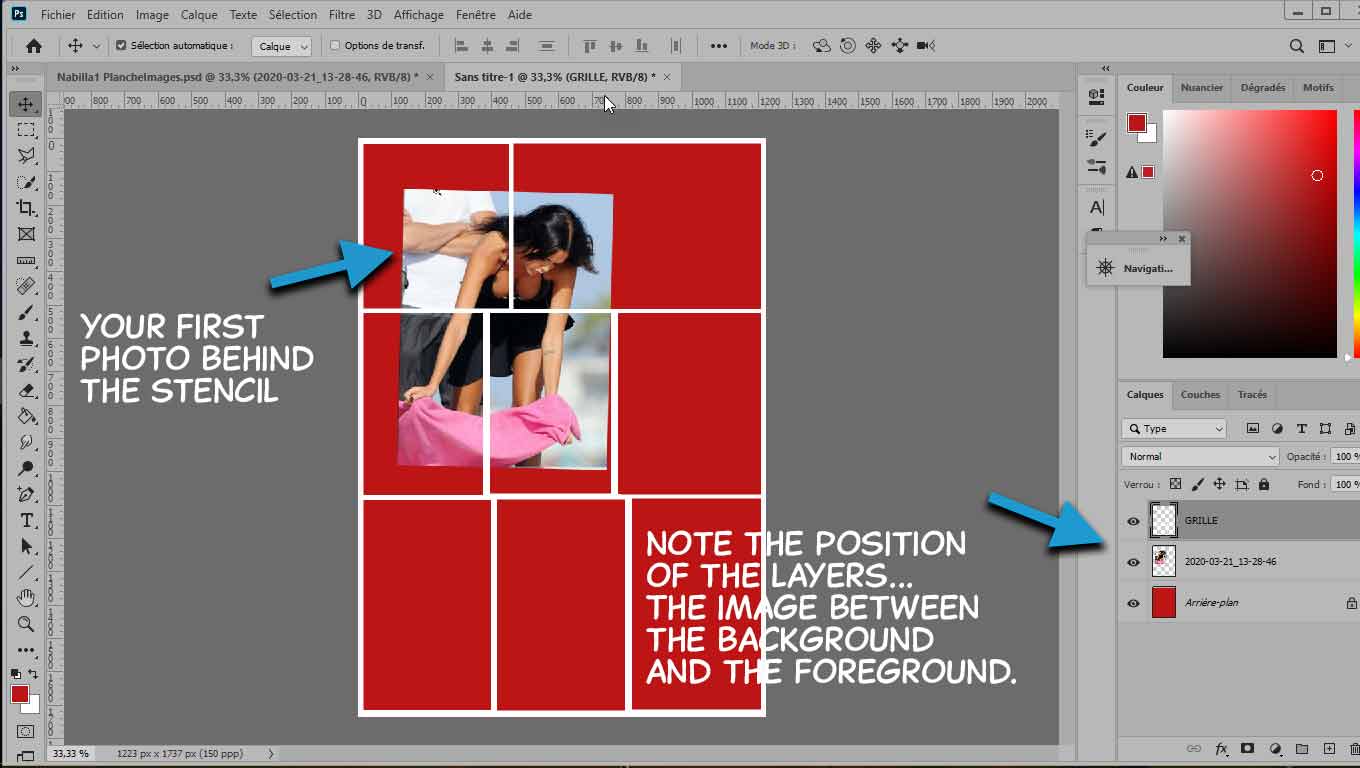The image size is (1360, 768).
Task: Open the Move tool preset picker arrow
Action: [x=96, y=46]
